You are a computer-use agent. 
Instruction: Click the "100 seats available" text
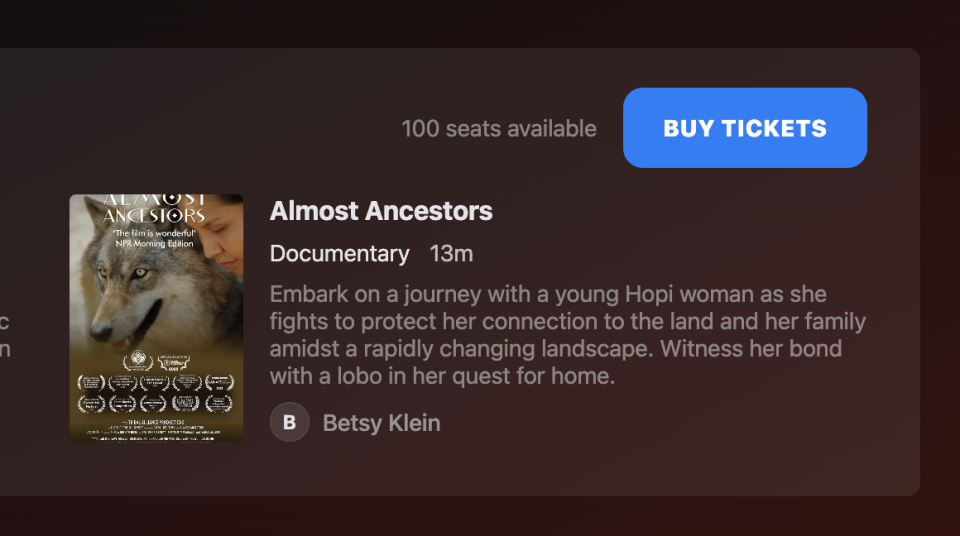(498, 129)
